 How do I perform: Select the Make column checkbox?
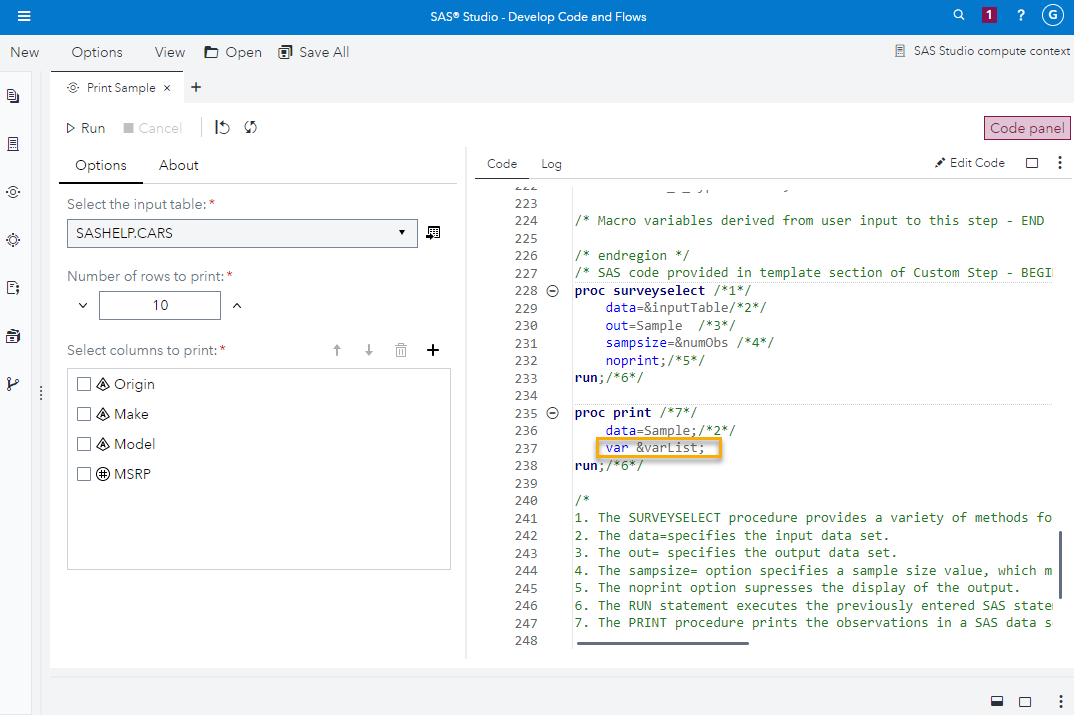84,413
